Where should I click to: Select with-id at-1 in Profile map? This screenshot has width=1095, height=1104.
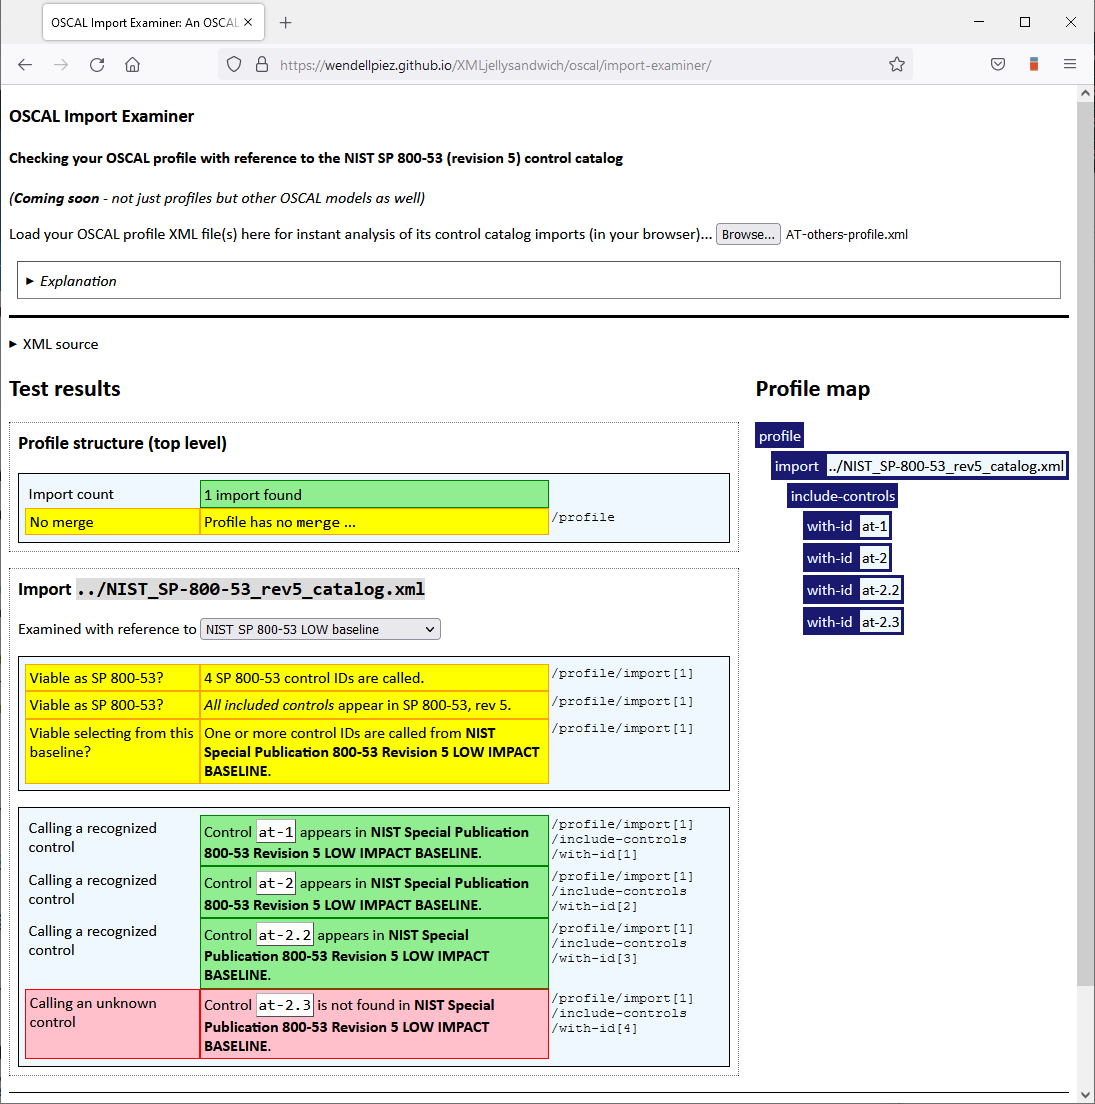(x=848, y=527)
